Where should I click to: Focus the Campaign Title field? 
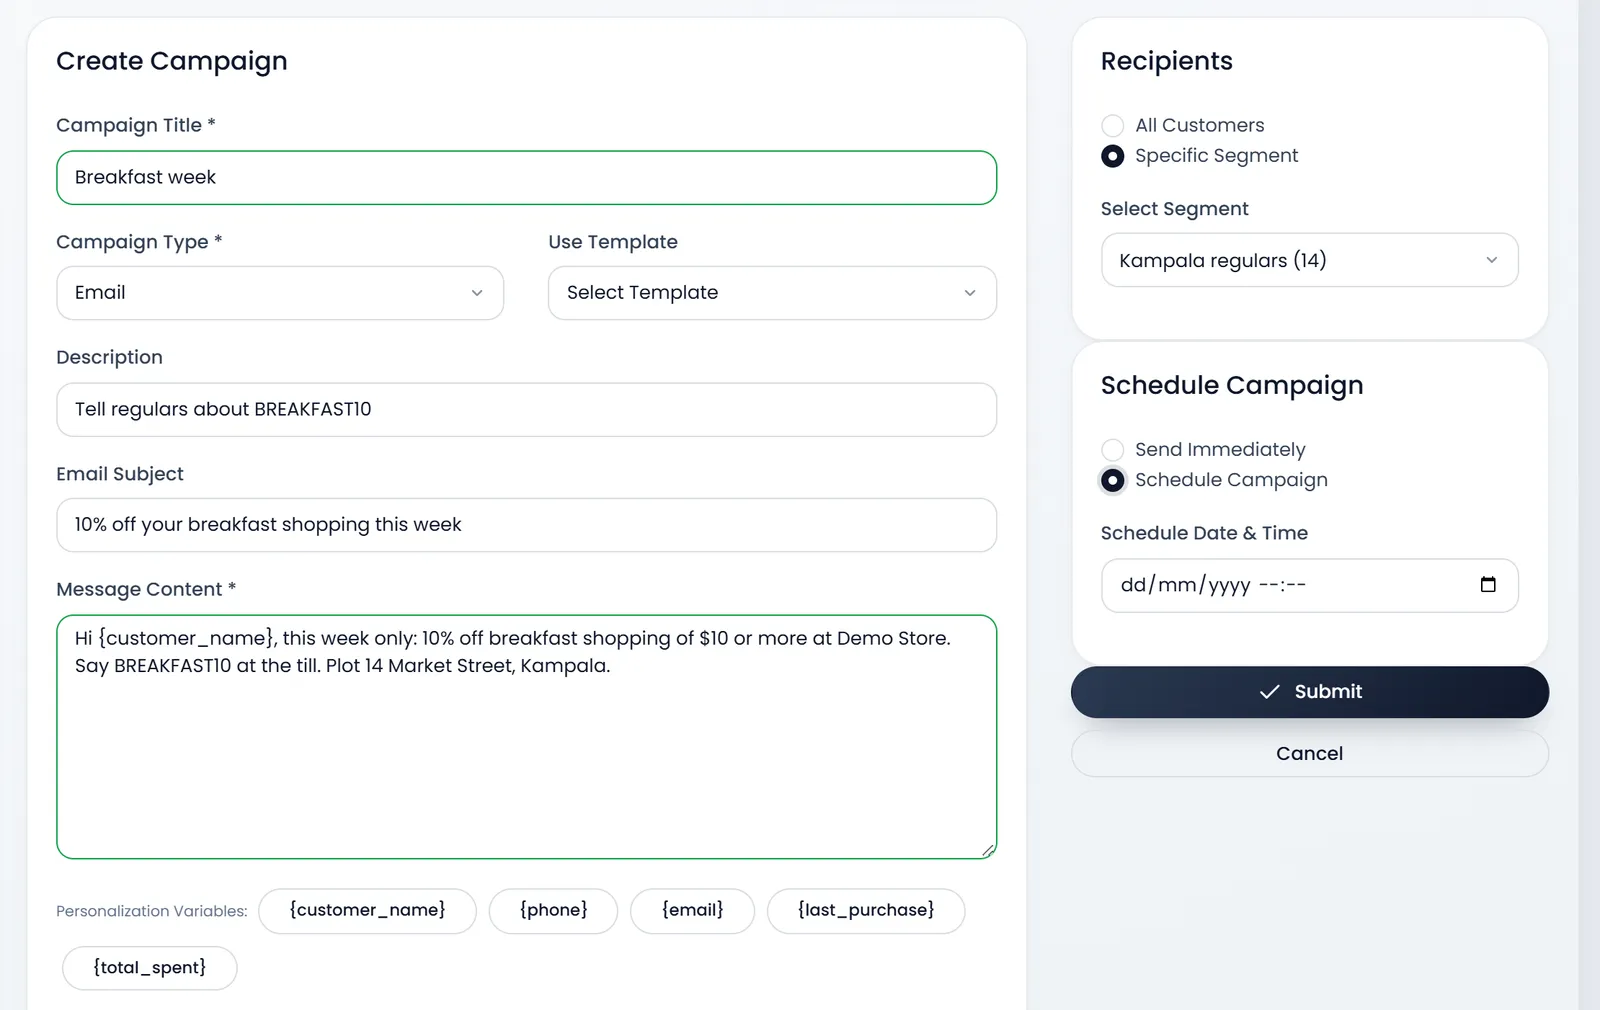(526, 178)
